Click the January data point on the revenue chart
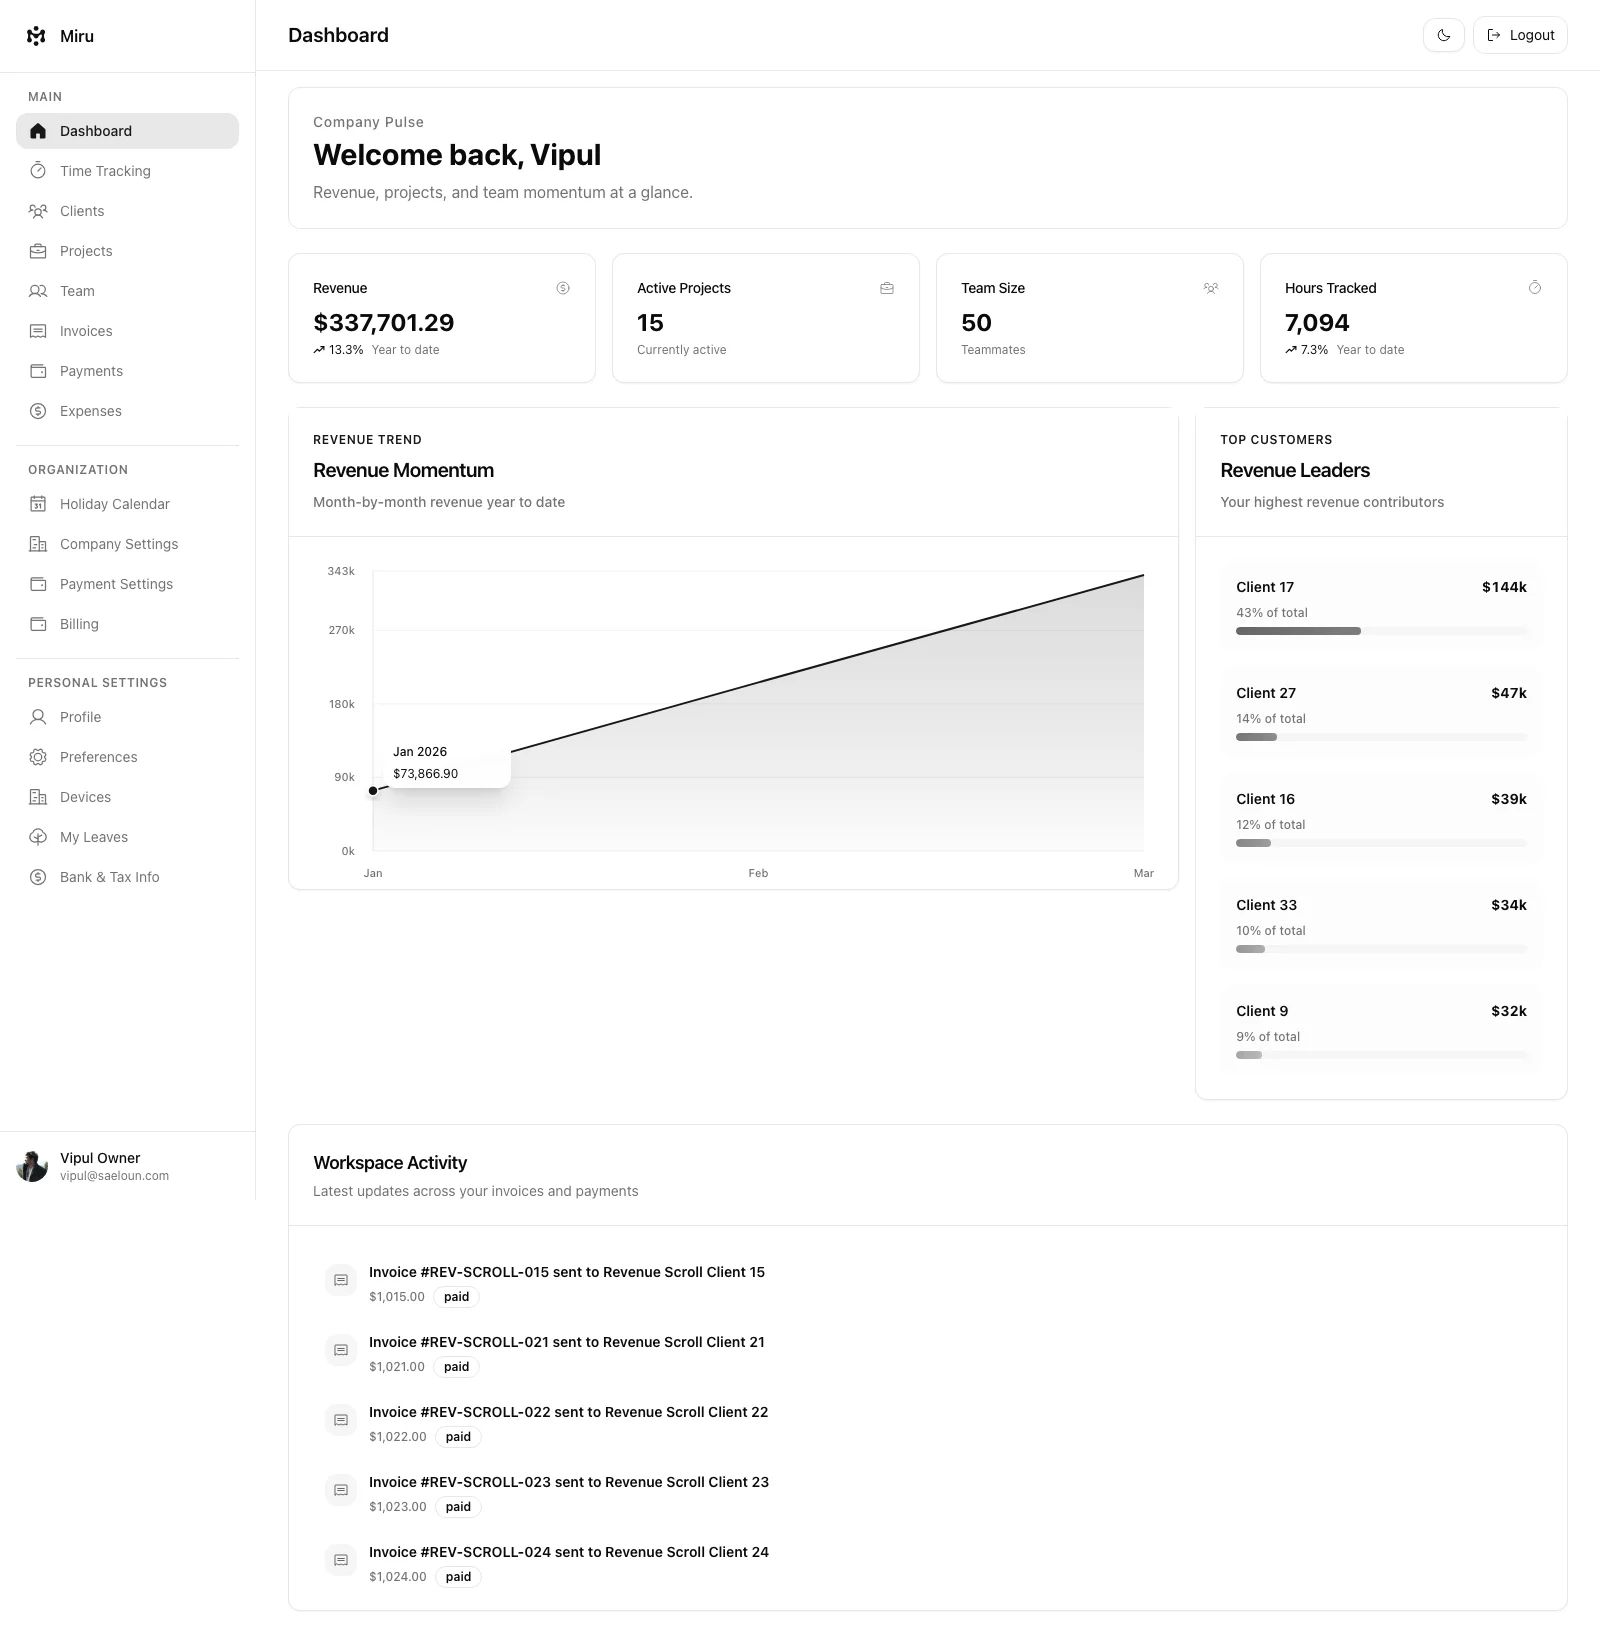This screenshot has width=1600, height=1643. (x=373, y=790)
